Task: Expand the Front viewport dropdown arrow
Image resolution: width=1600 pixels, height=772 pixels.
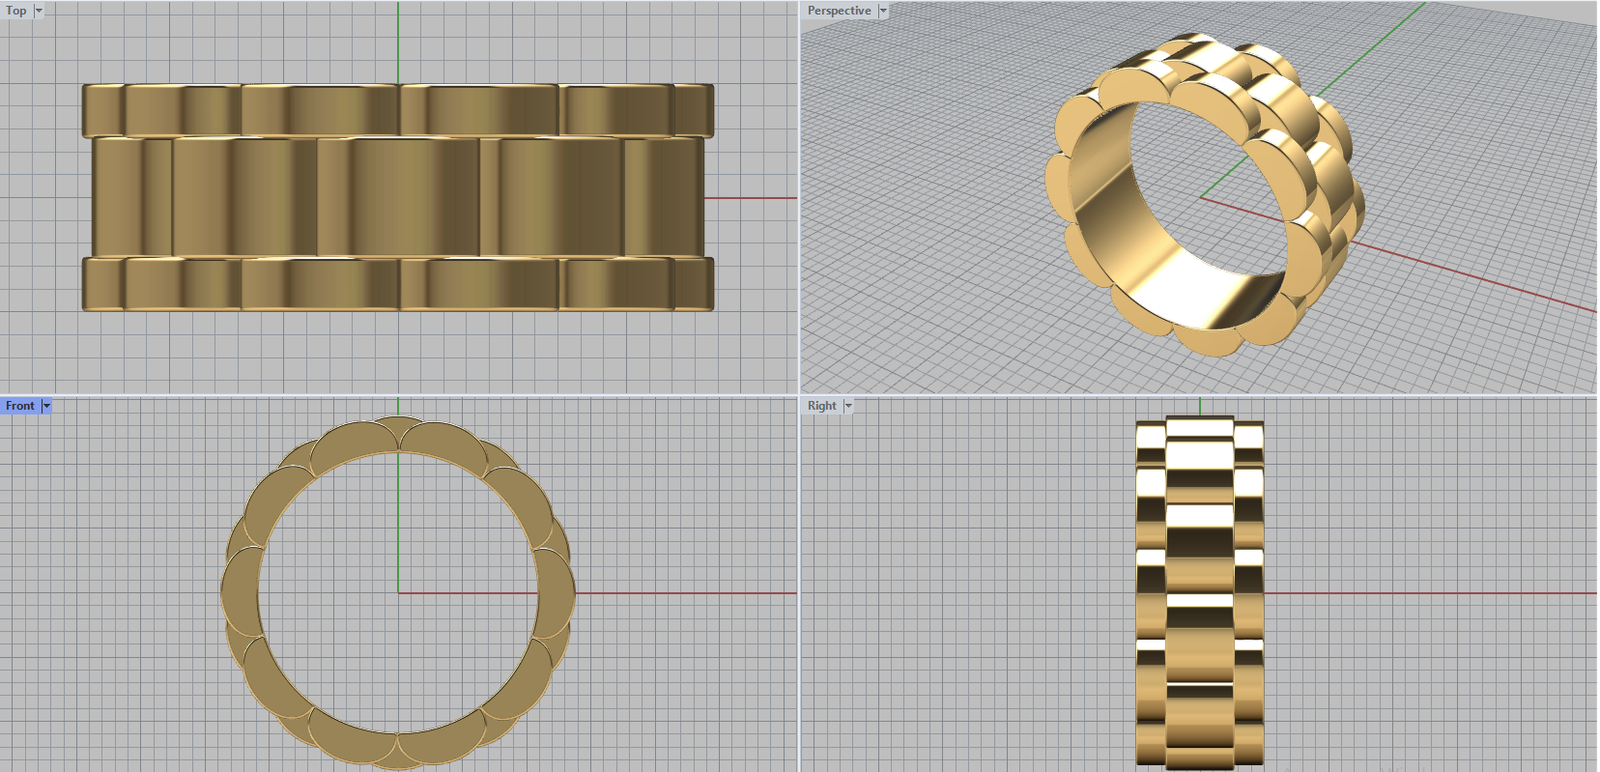Action: [46, 406]
